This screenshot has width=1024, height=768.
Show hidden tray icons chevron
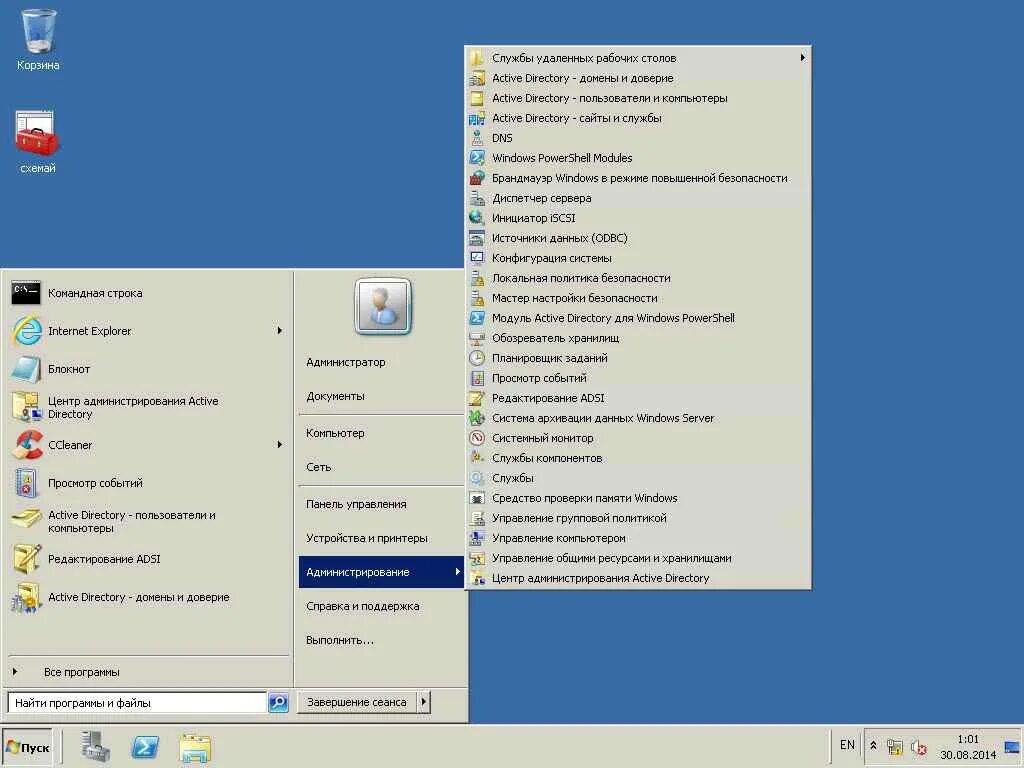tap(874, 746)
